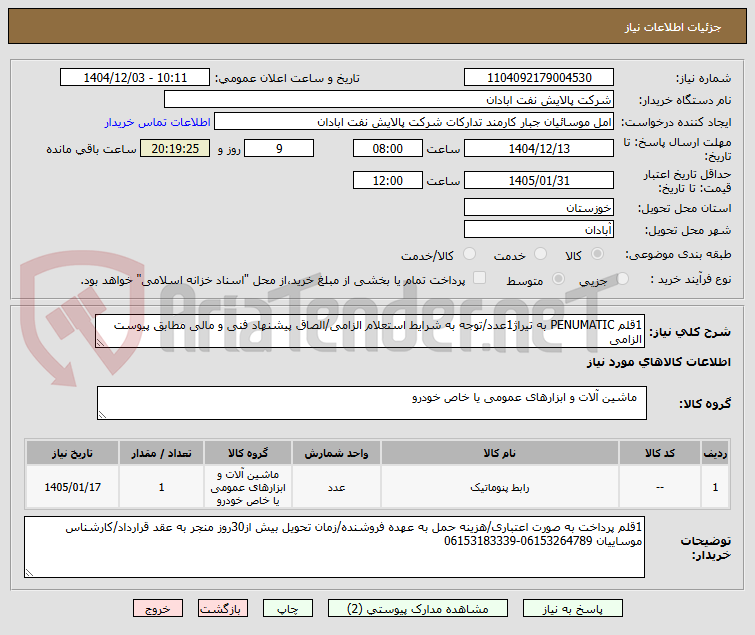Click the response deadline date 1404/12/13
The image size is (755, 635).
point(539,148)
